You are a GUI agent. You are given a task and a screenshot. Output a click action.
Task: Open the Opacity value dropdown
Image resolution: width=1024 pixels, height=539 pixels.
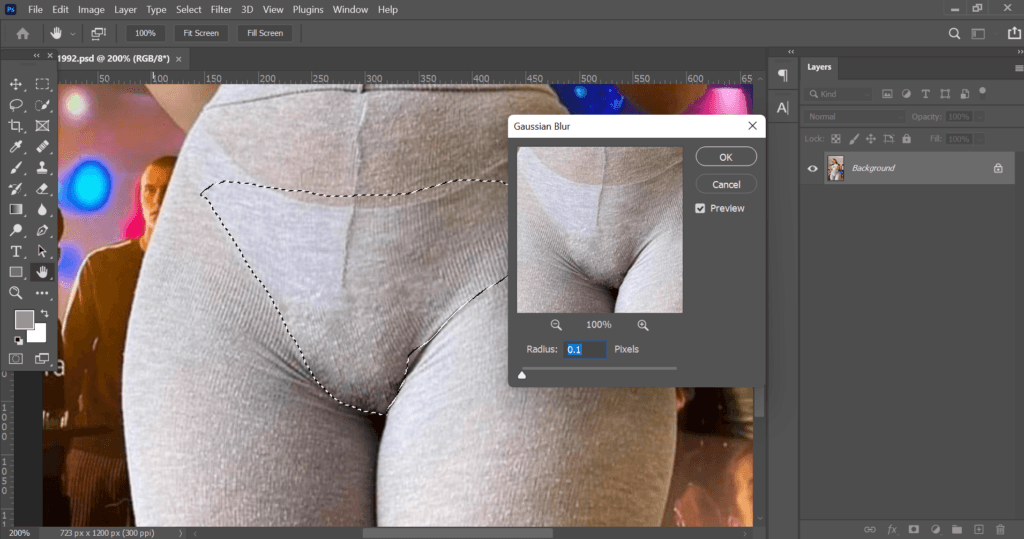[979, 117]
